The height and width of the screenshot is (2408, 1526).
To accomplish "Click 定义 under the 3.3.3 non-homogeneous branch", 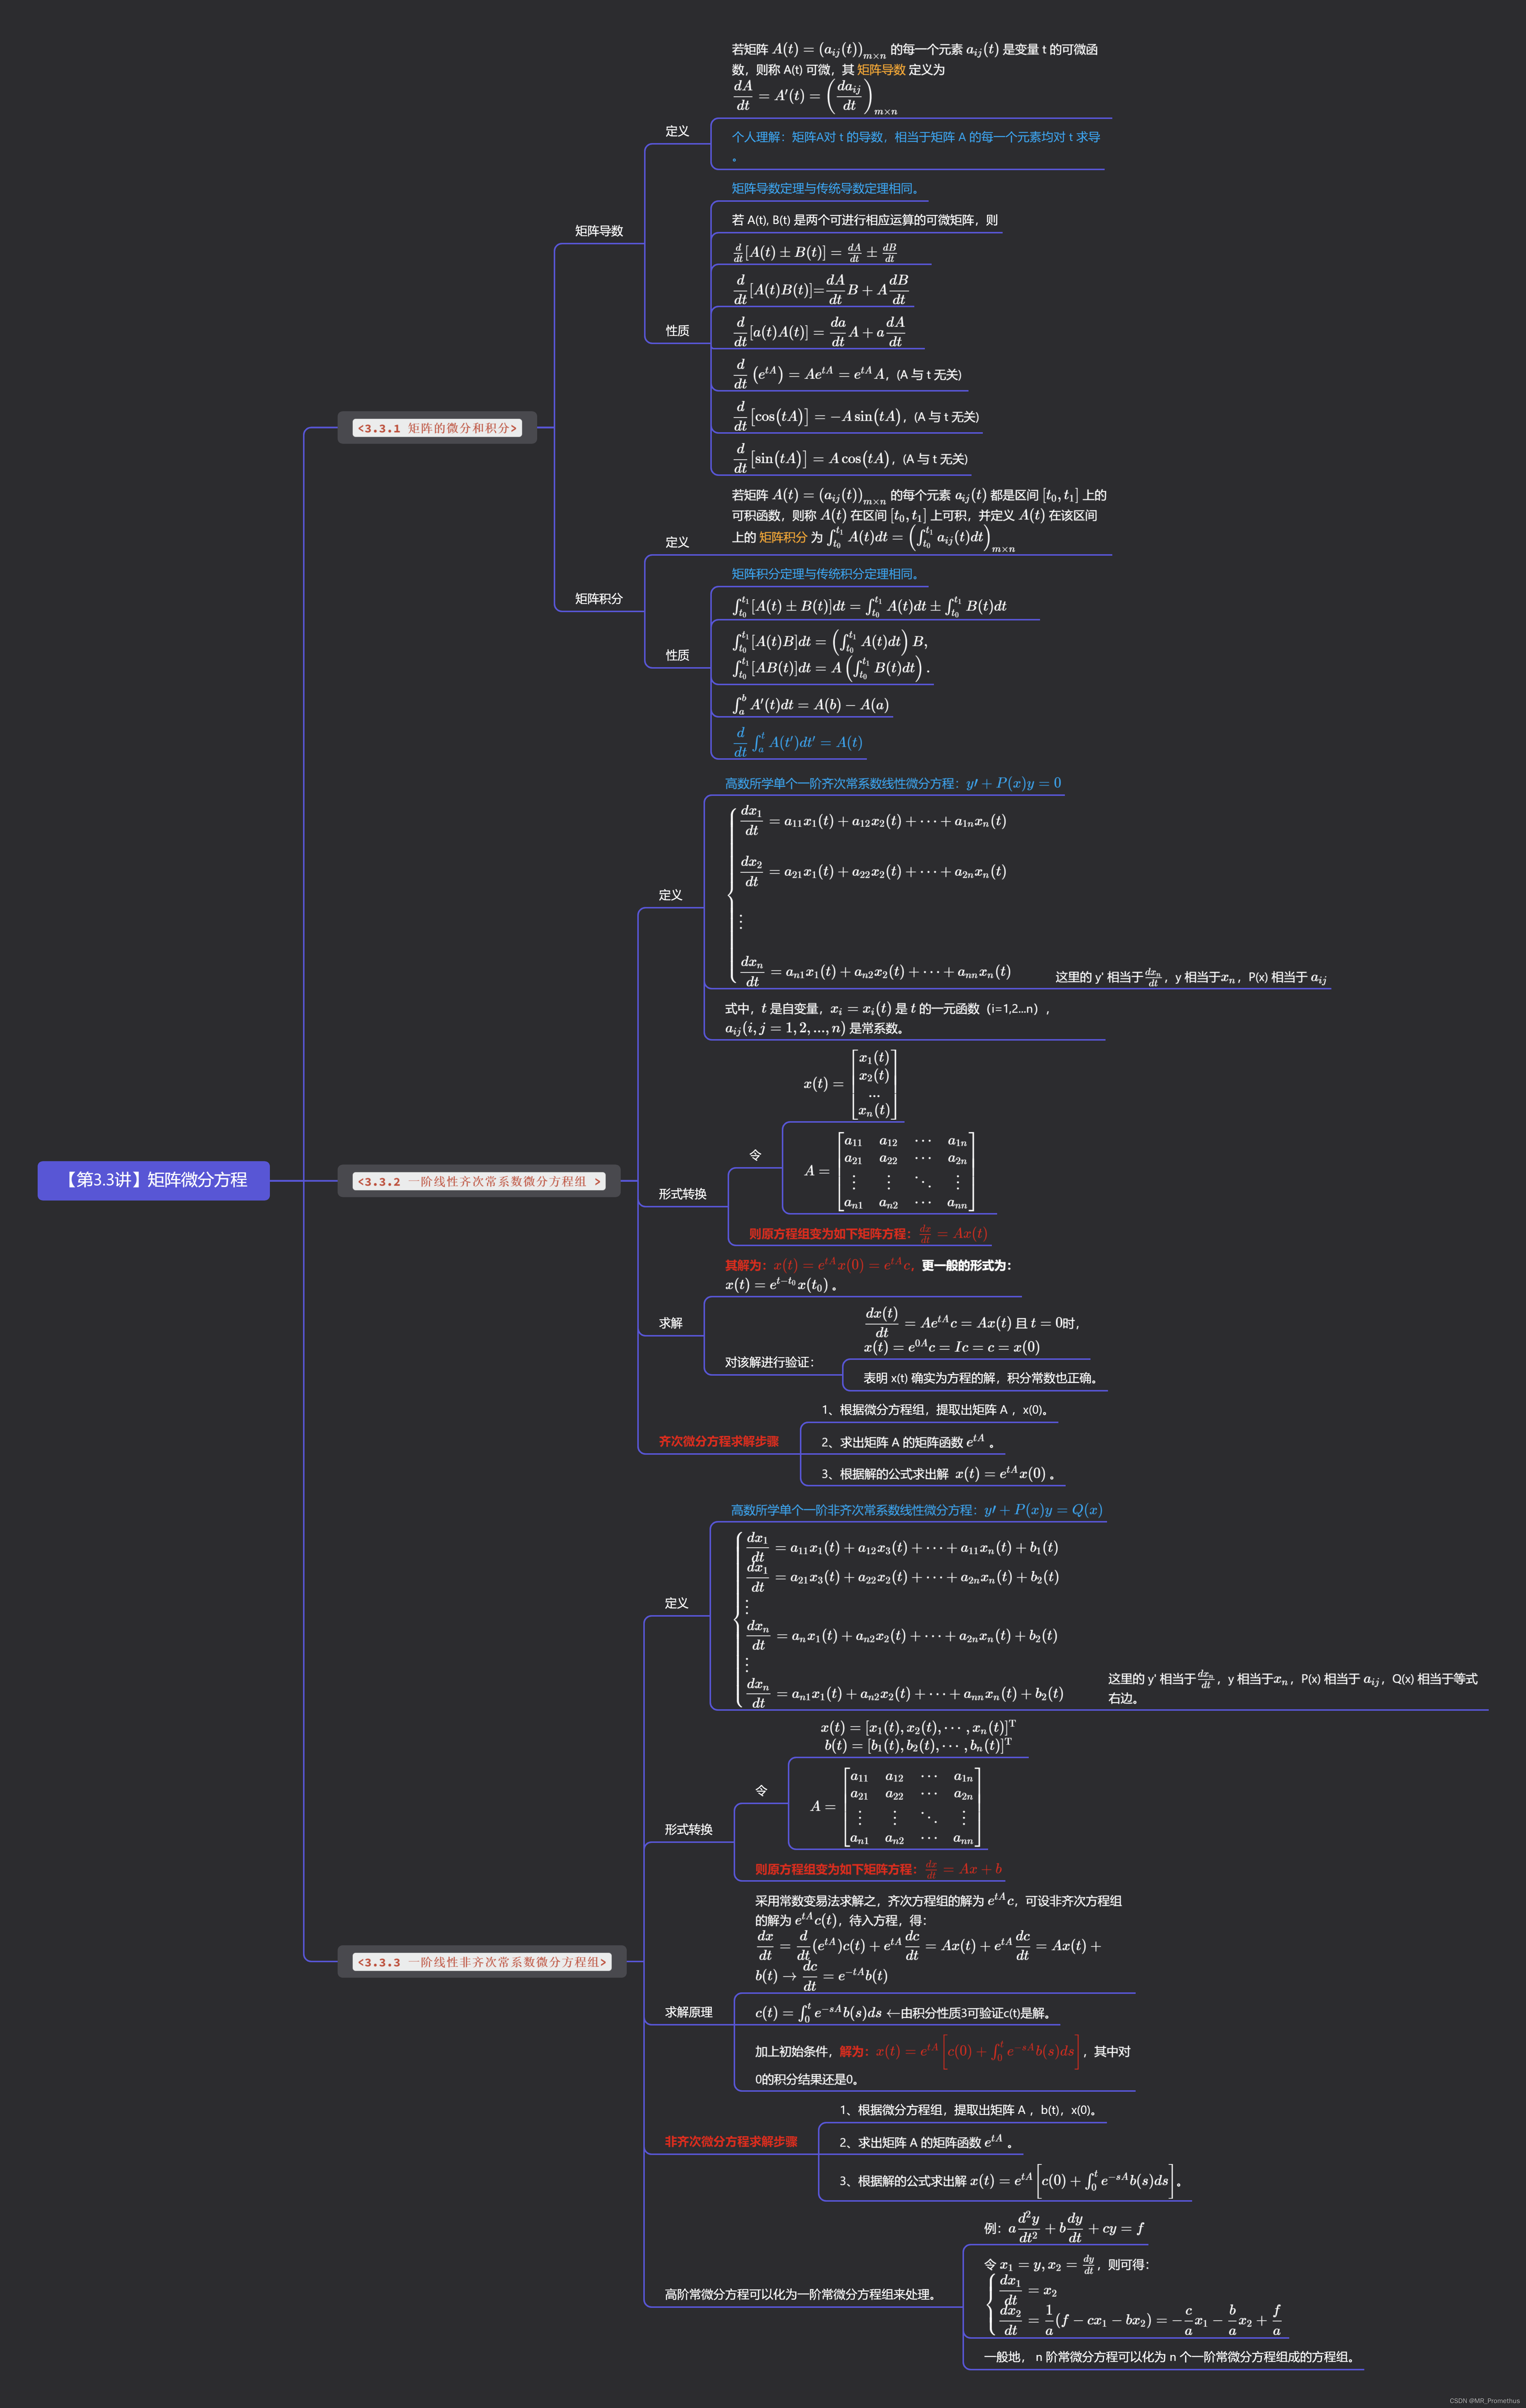I will [676, 1603].
